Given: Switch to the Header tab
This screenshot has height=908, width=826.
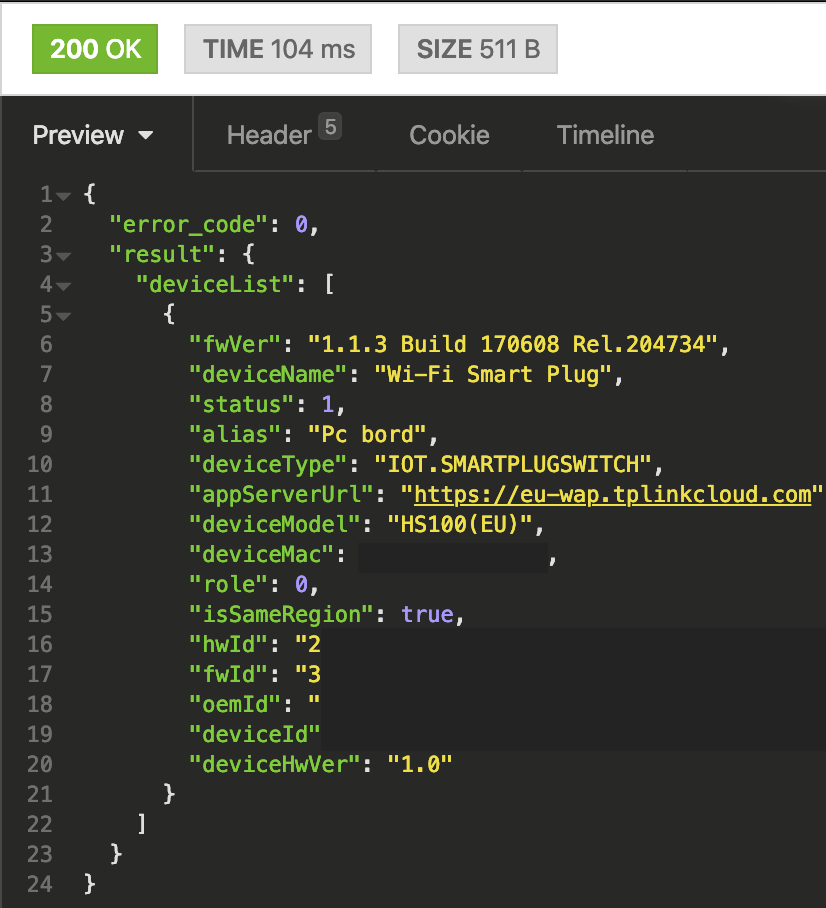Looking at the screenshot, I should (267, 134).
